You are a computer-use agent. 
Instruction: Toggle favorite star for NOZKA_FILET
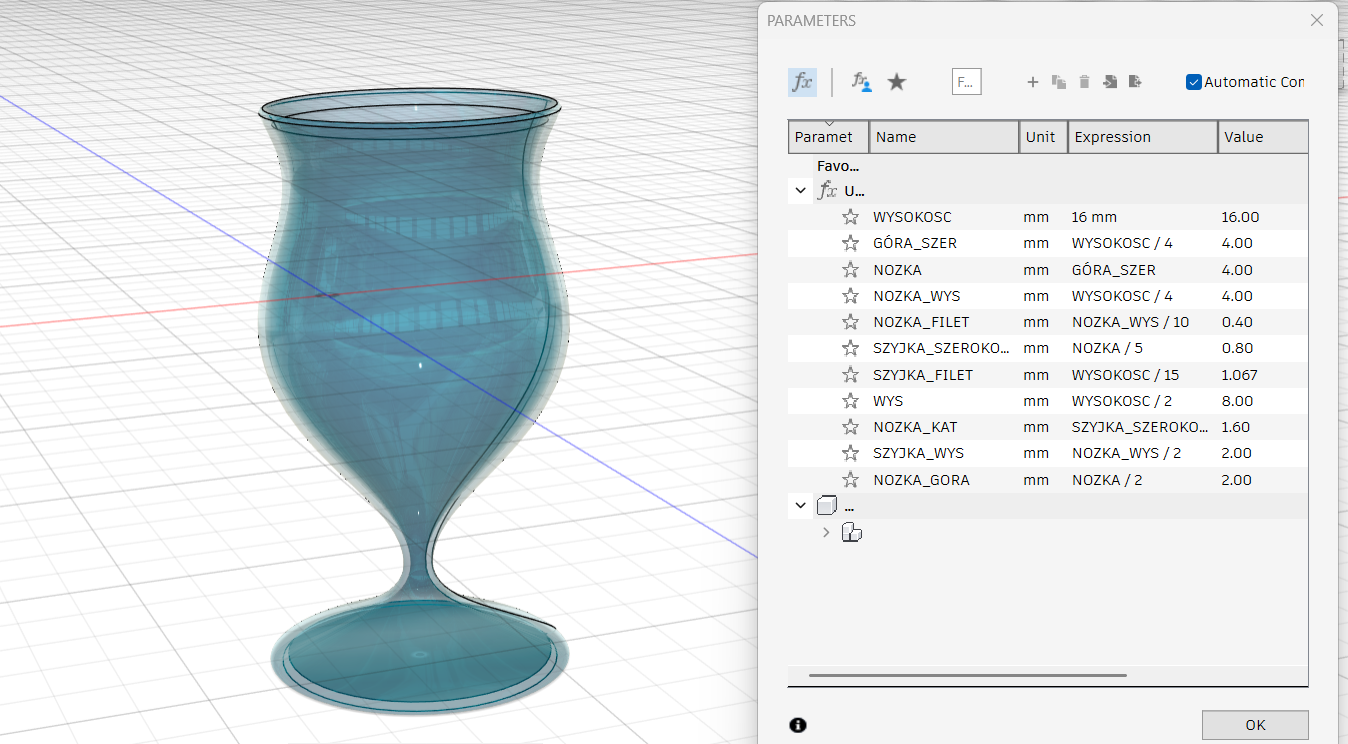(850, 322)
